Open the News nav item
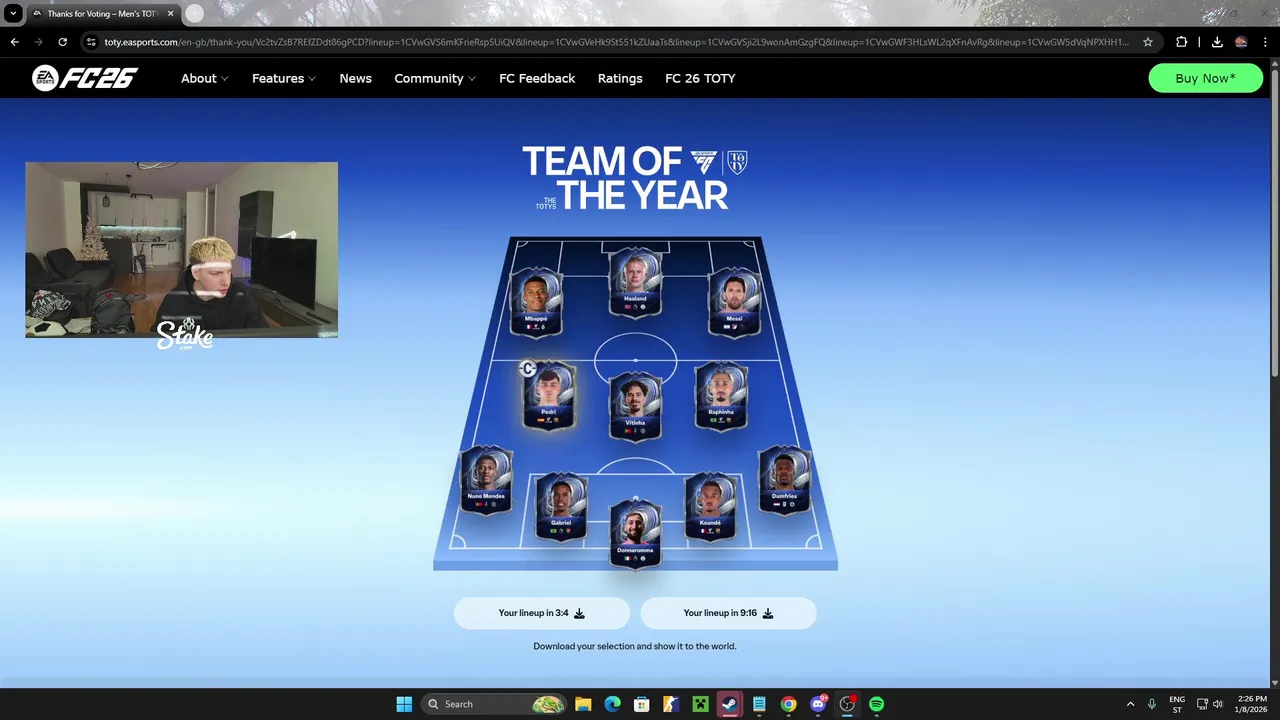The image size is (1280, 720). (355, 78)
